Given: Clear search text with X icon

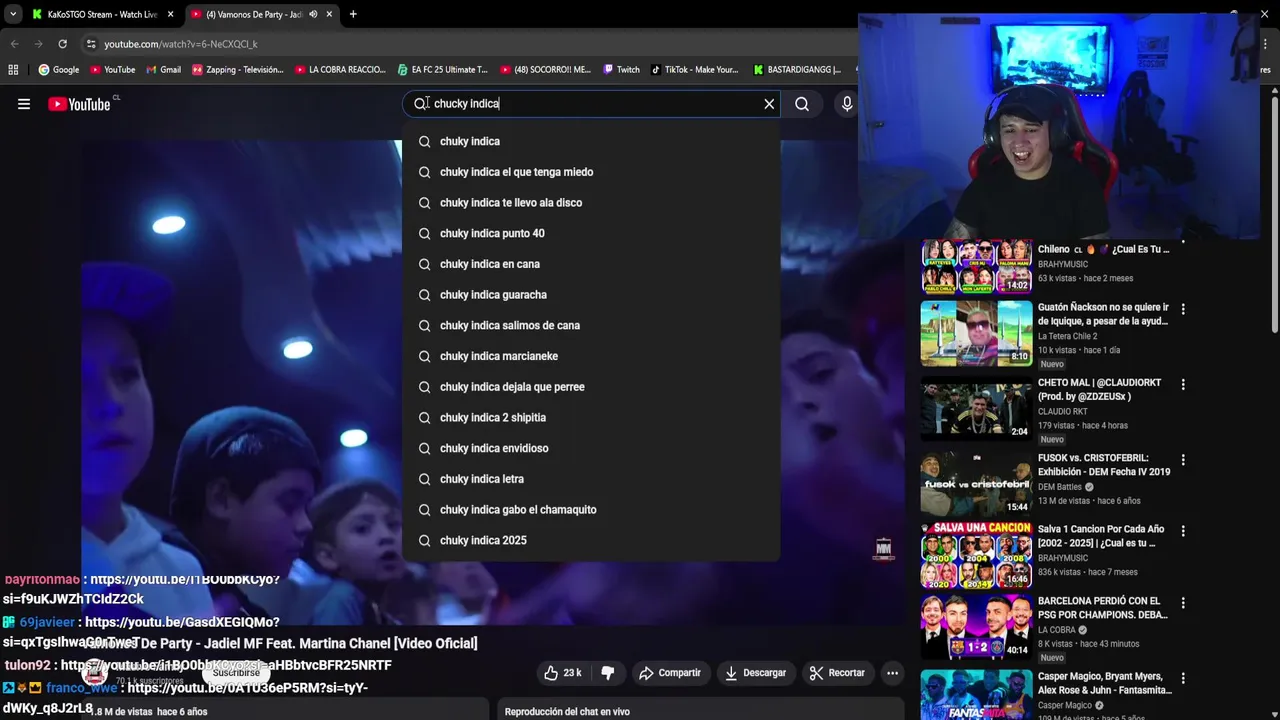Looking at the screenshot, I should [x=769, y=104].
